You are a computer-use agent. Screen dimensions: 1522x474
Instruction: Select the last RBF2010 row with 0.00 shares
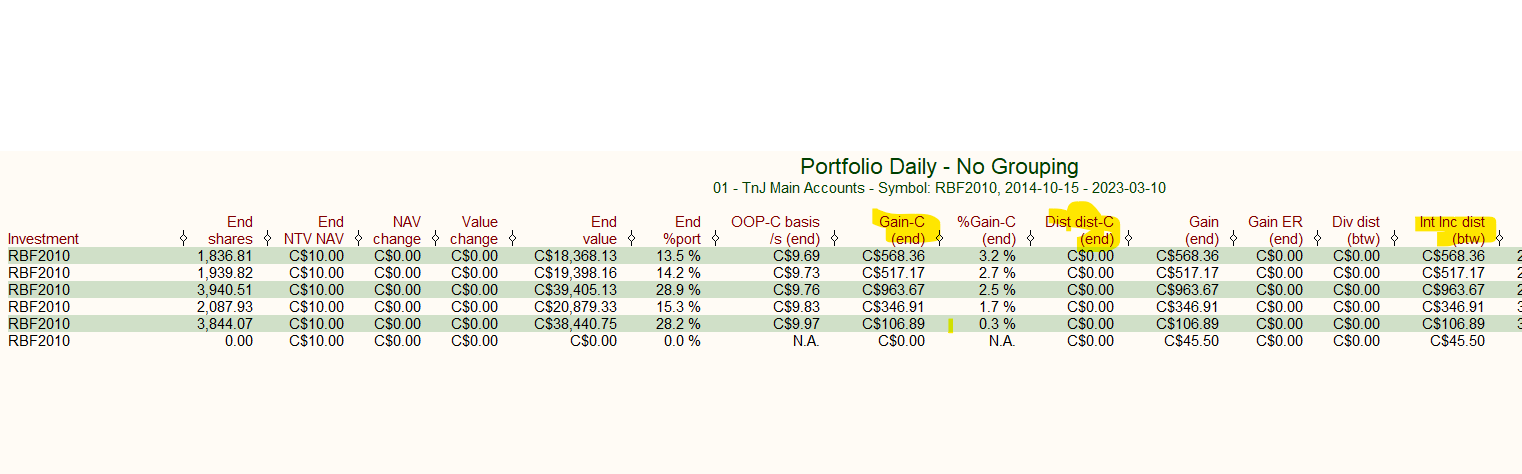tap(760, 341)
